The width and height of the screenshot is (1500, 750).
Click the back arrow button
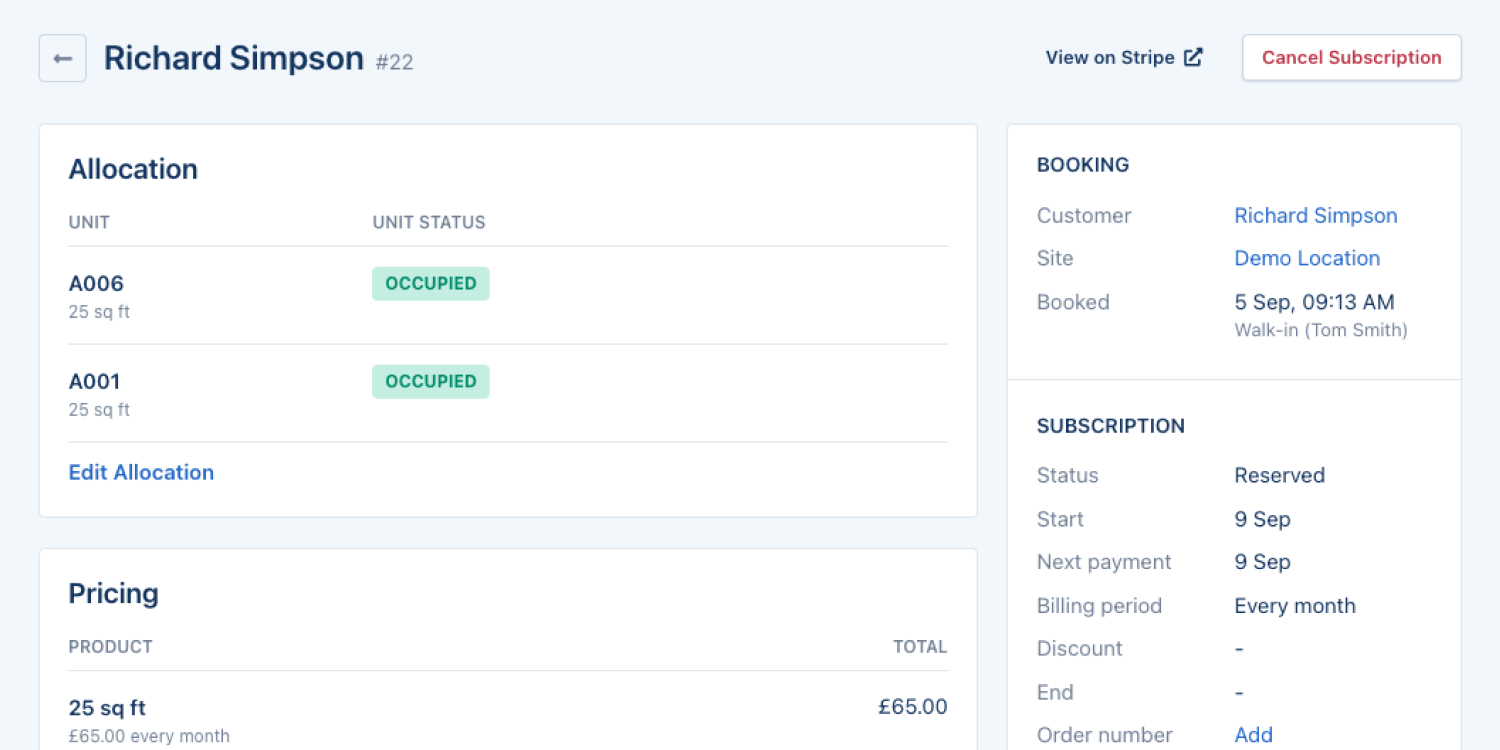pos(62,58)
